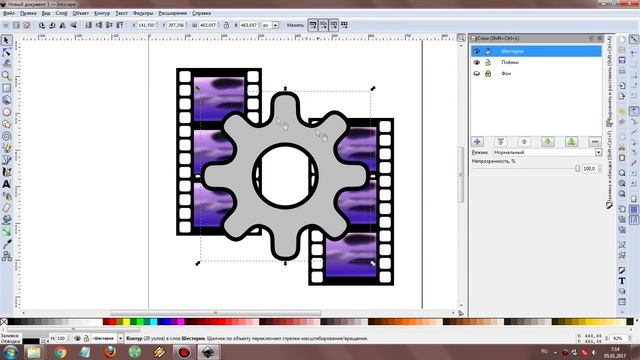
Task: Toggle status bar layer lock icon
Action: pyautogui.click(x=86, y=339)
